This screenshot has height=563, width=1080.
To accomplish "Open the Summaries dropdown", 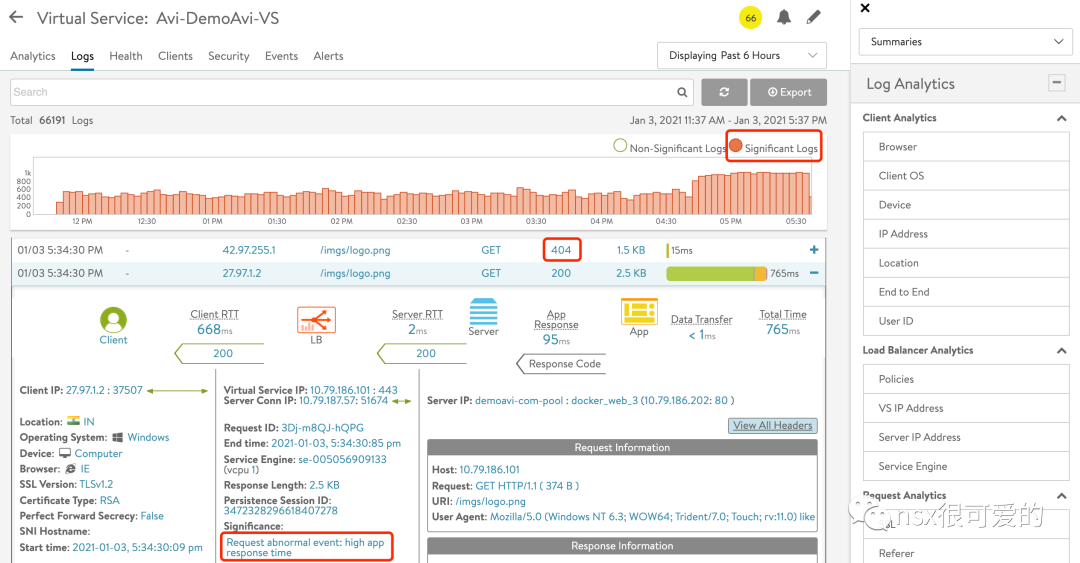I will point(965,42).
